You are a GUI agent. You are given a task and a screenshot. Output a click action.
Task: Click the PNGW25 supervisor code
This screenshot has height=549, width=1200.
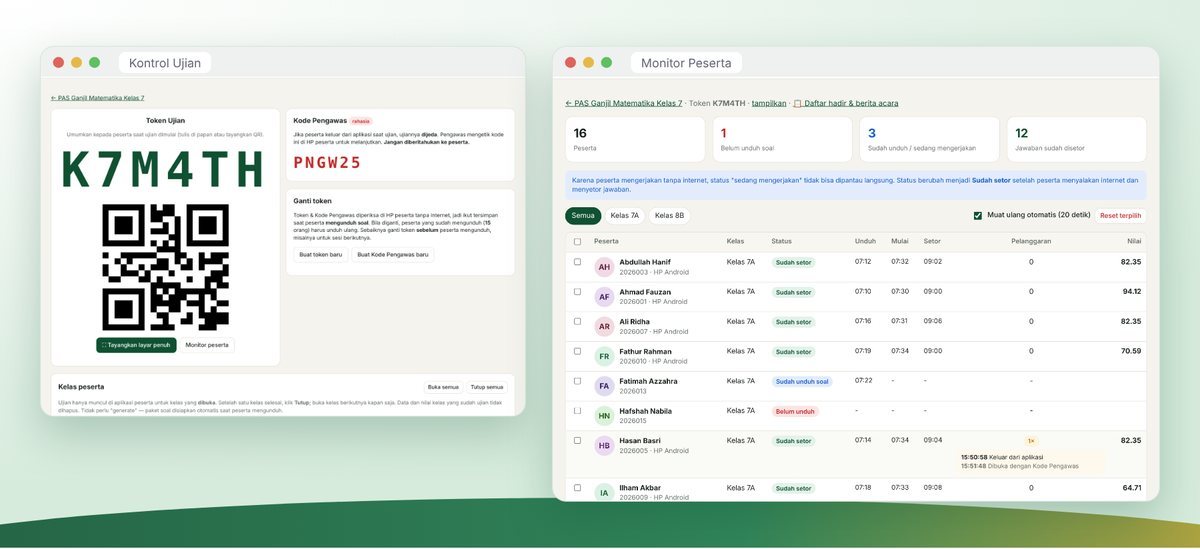pos(328,163)
